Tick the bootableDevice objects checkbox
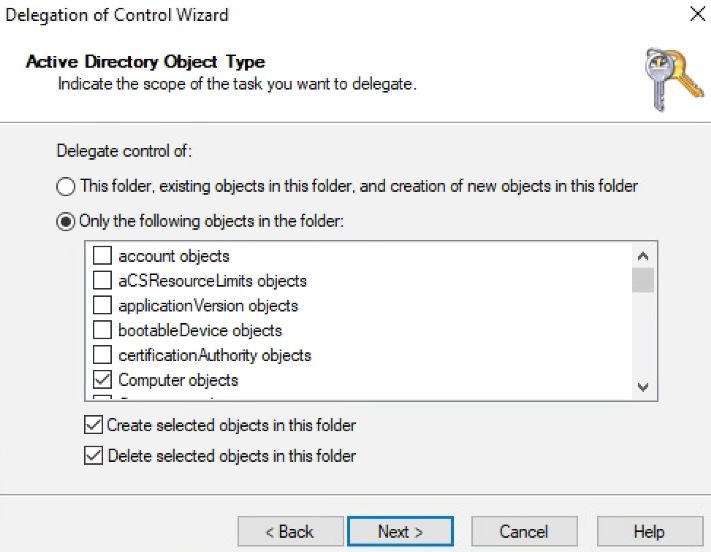The image size is (711, 552). [102, 330]
